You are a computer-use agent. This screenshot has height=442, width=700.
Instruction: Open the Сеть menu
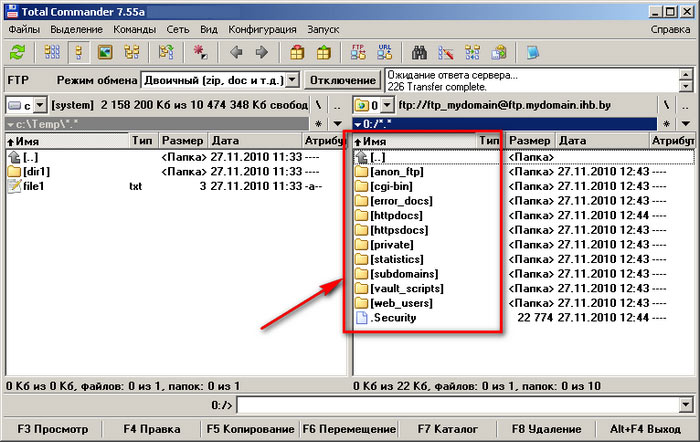click(178, 29)
